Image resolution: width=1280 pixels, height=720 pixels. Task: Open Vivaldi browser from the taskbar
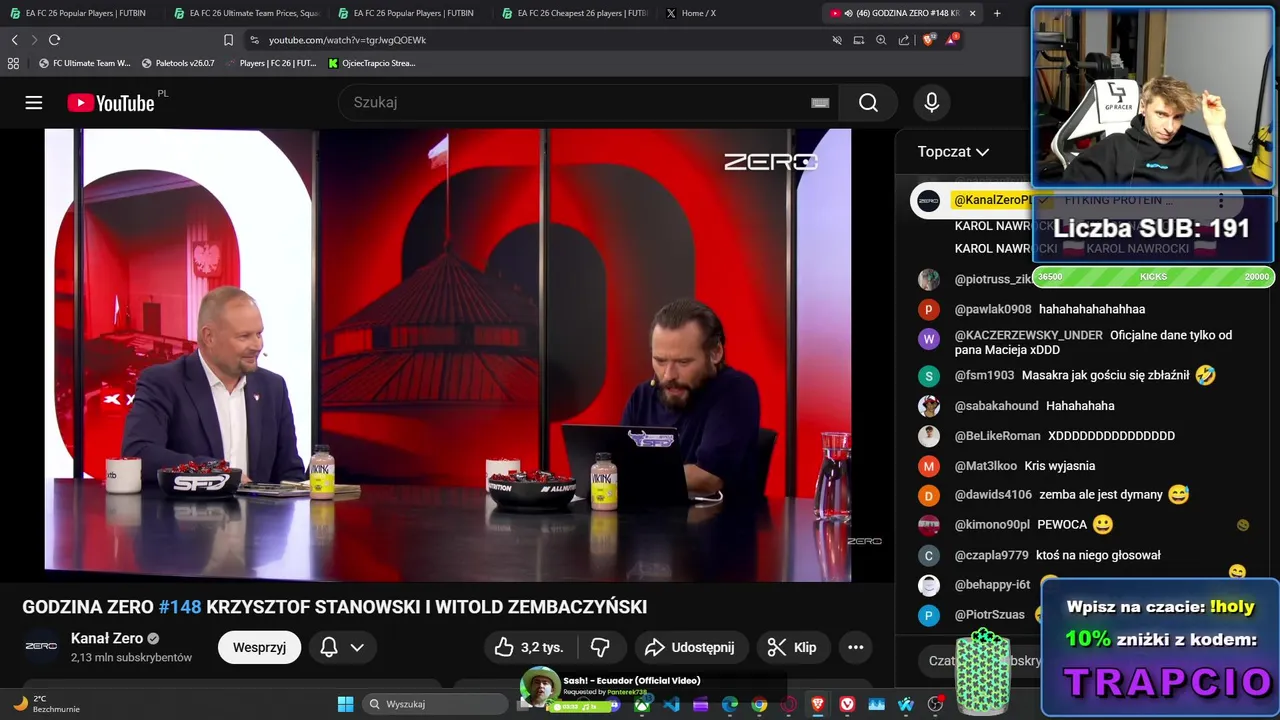pyautogui.click(x=847, y=705)
